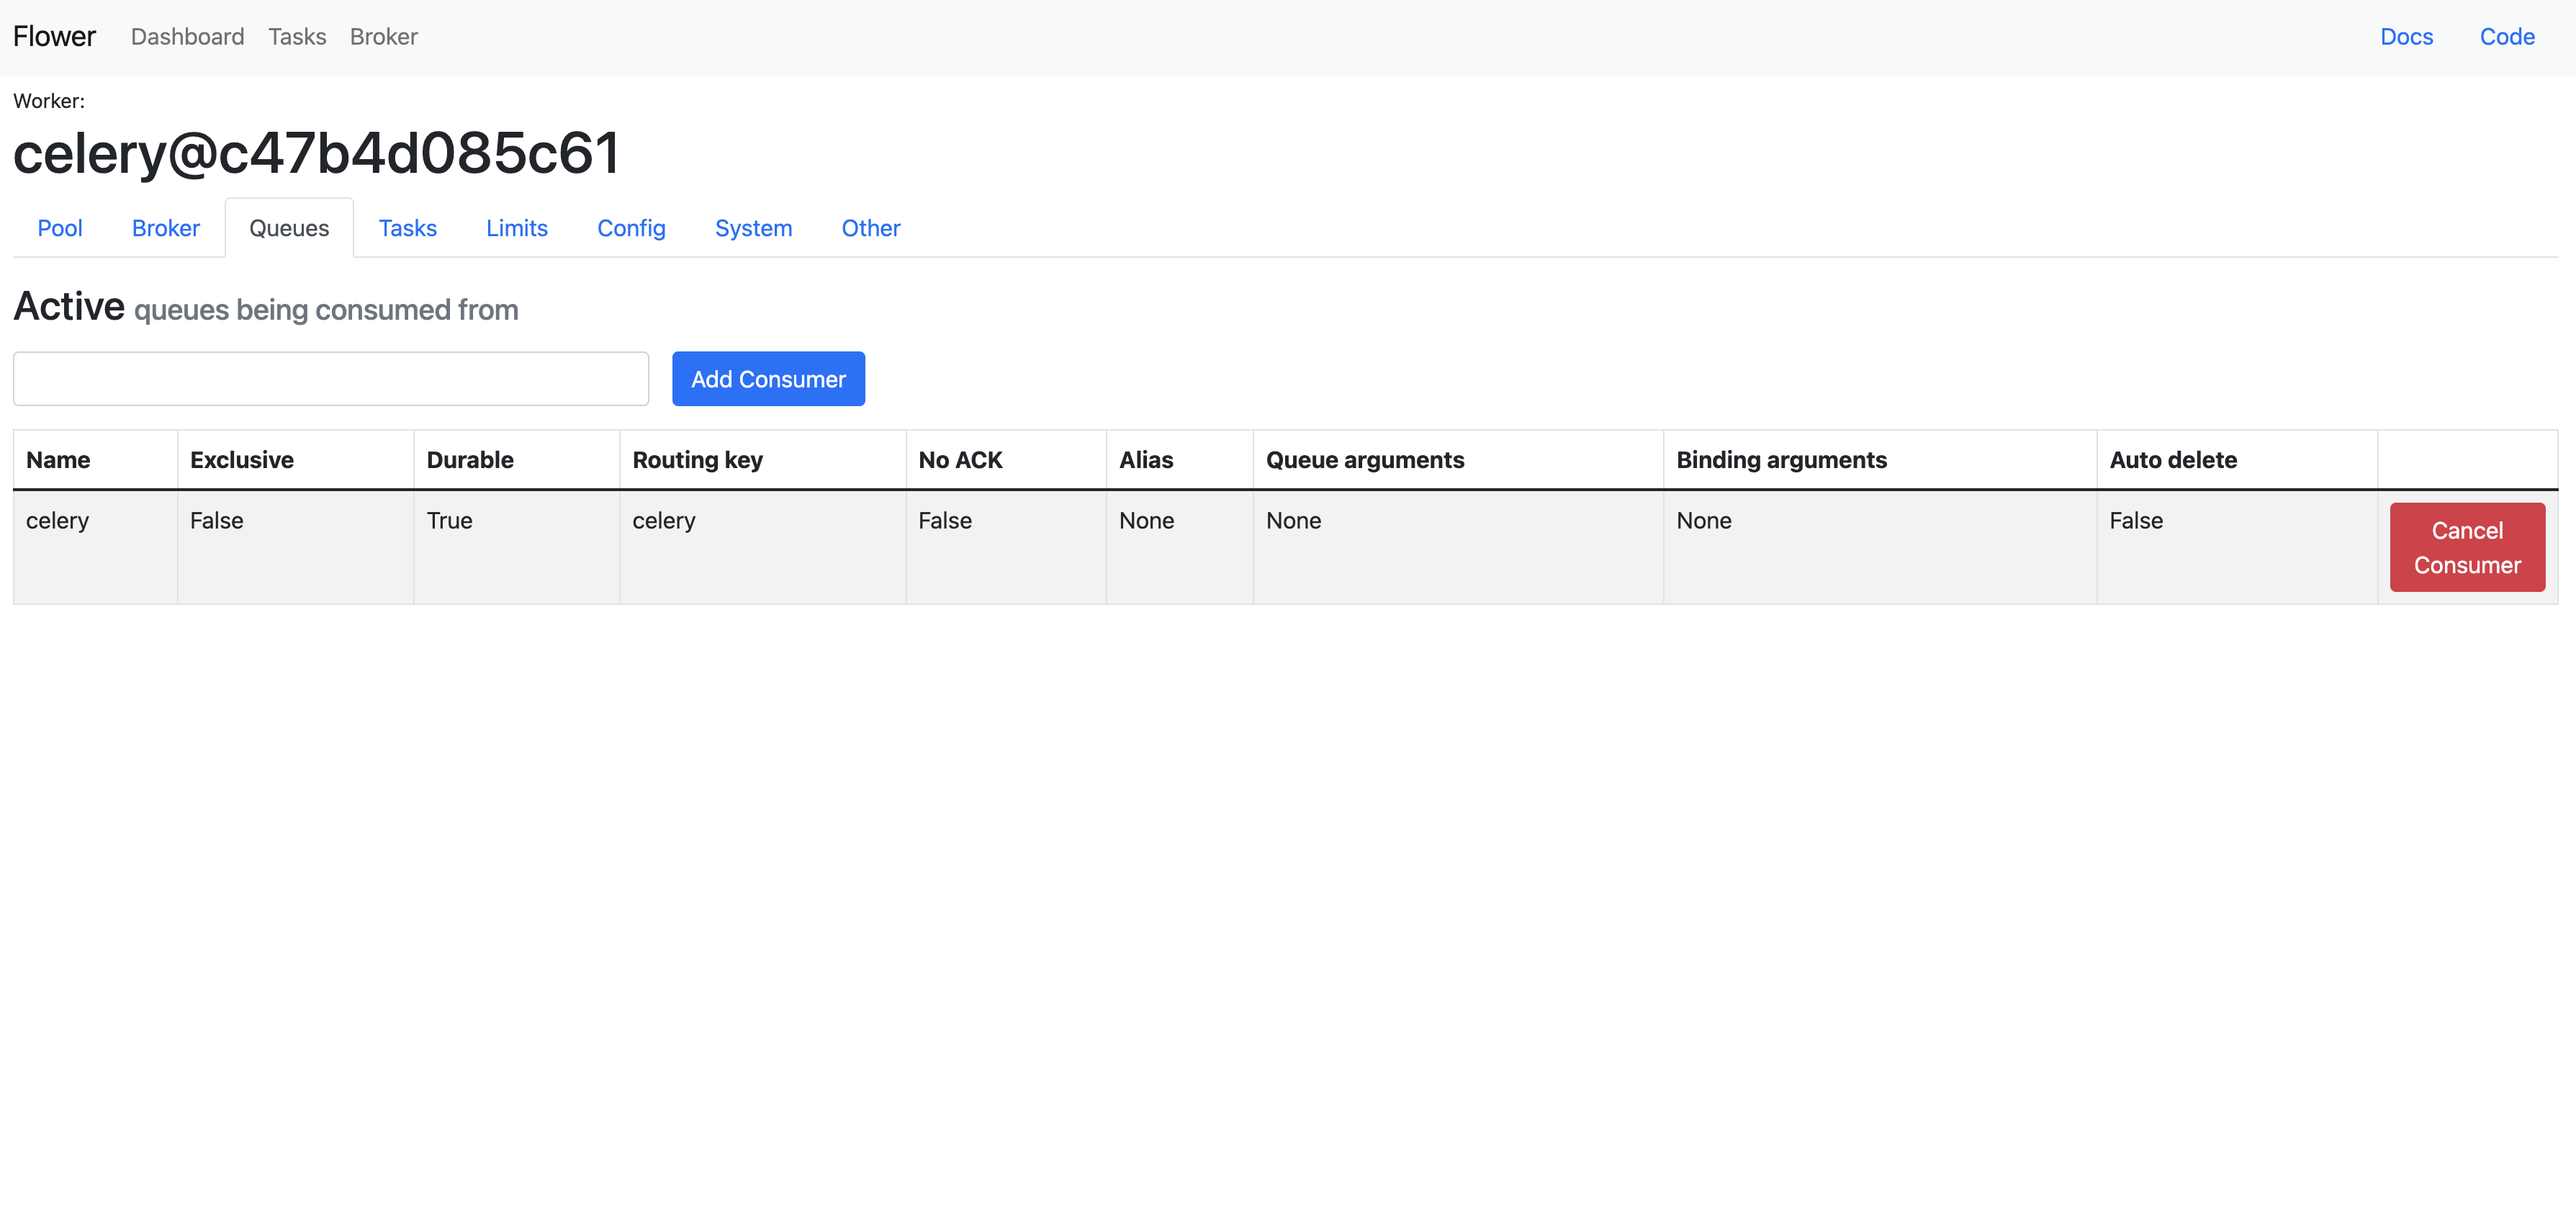Open the Broker page in navbar

click(383, 37)
